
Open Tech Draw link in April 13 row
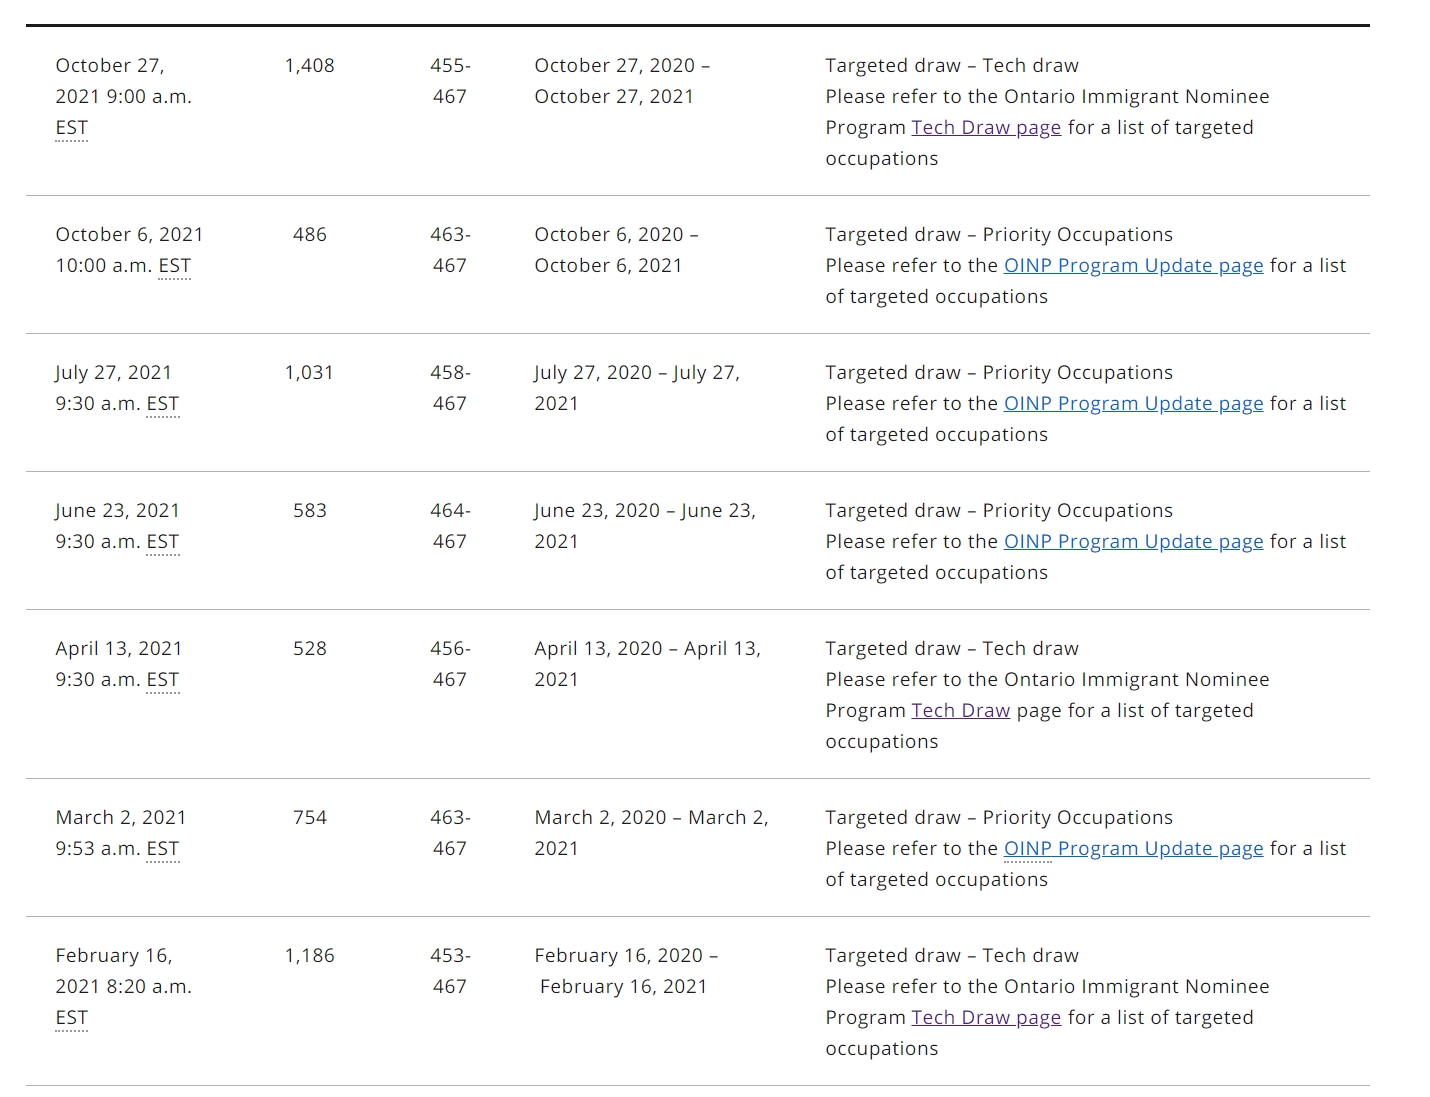point(960,711)
